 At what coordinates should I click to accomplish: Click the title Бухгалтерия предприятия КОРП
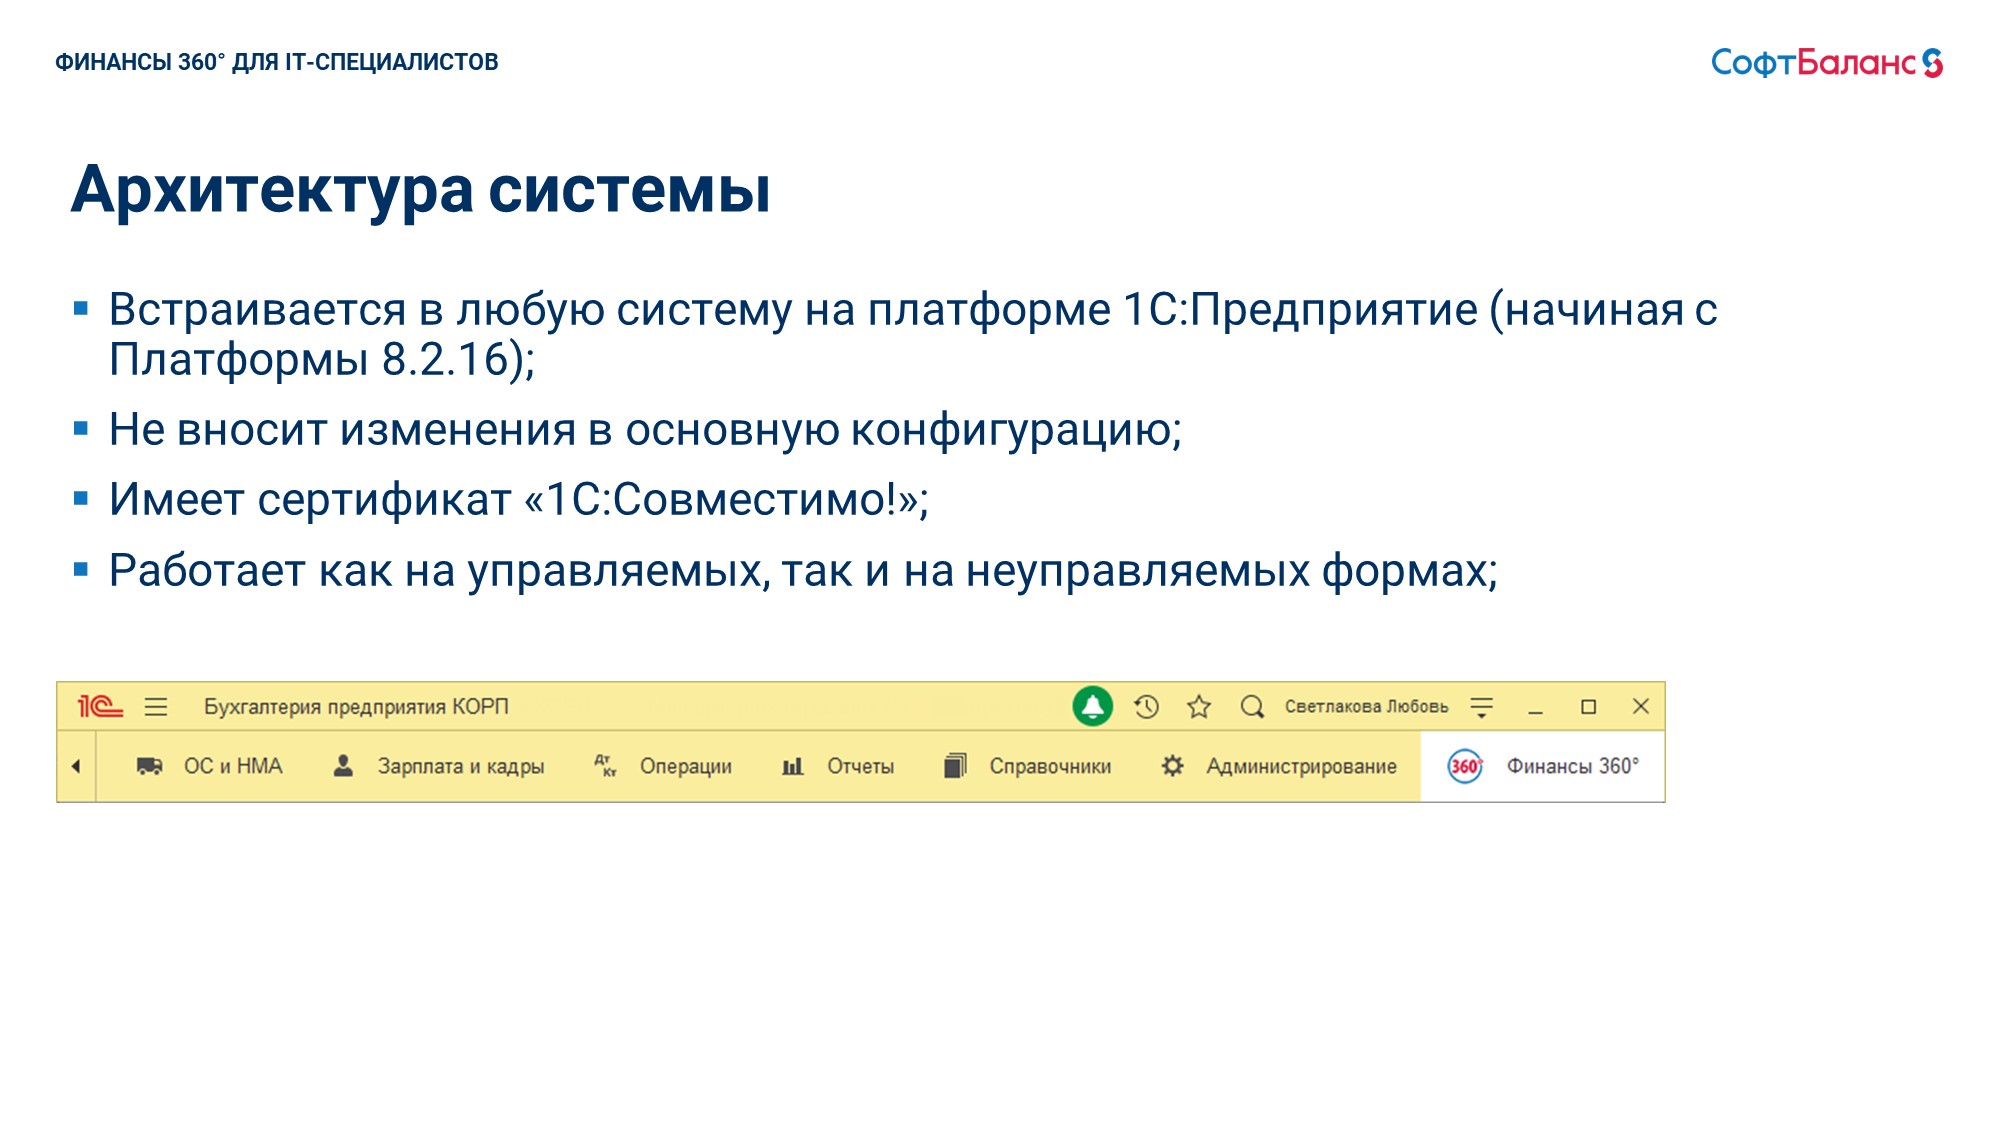click(x=356, y=707)
